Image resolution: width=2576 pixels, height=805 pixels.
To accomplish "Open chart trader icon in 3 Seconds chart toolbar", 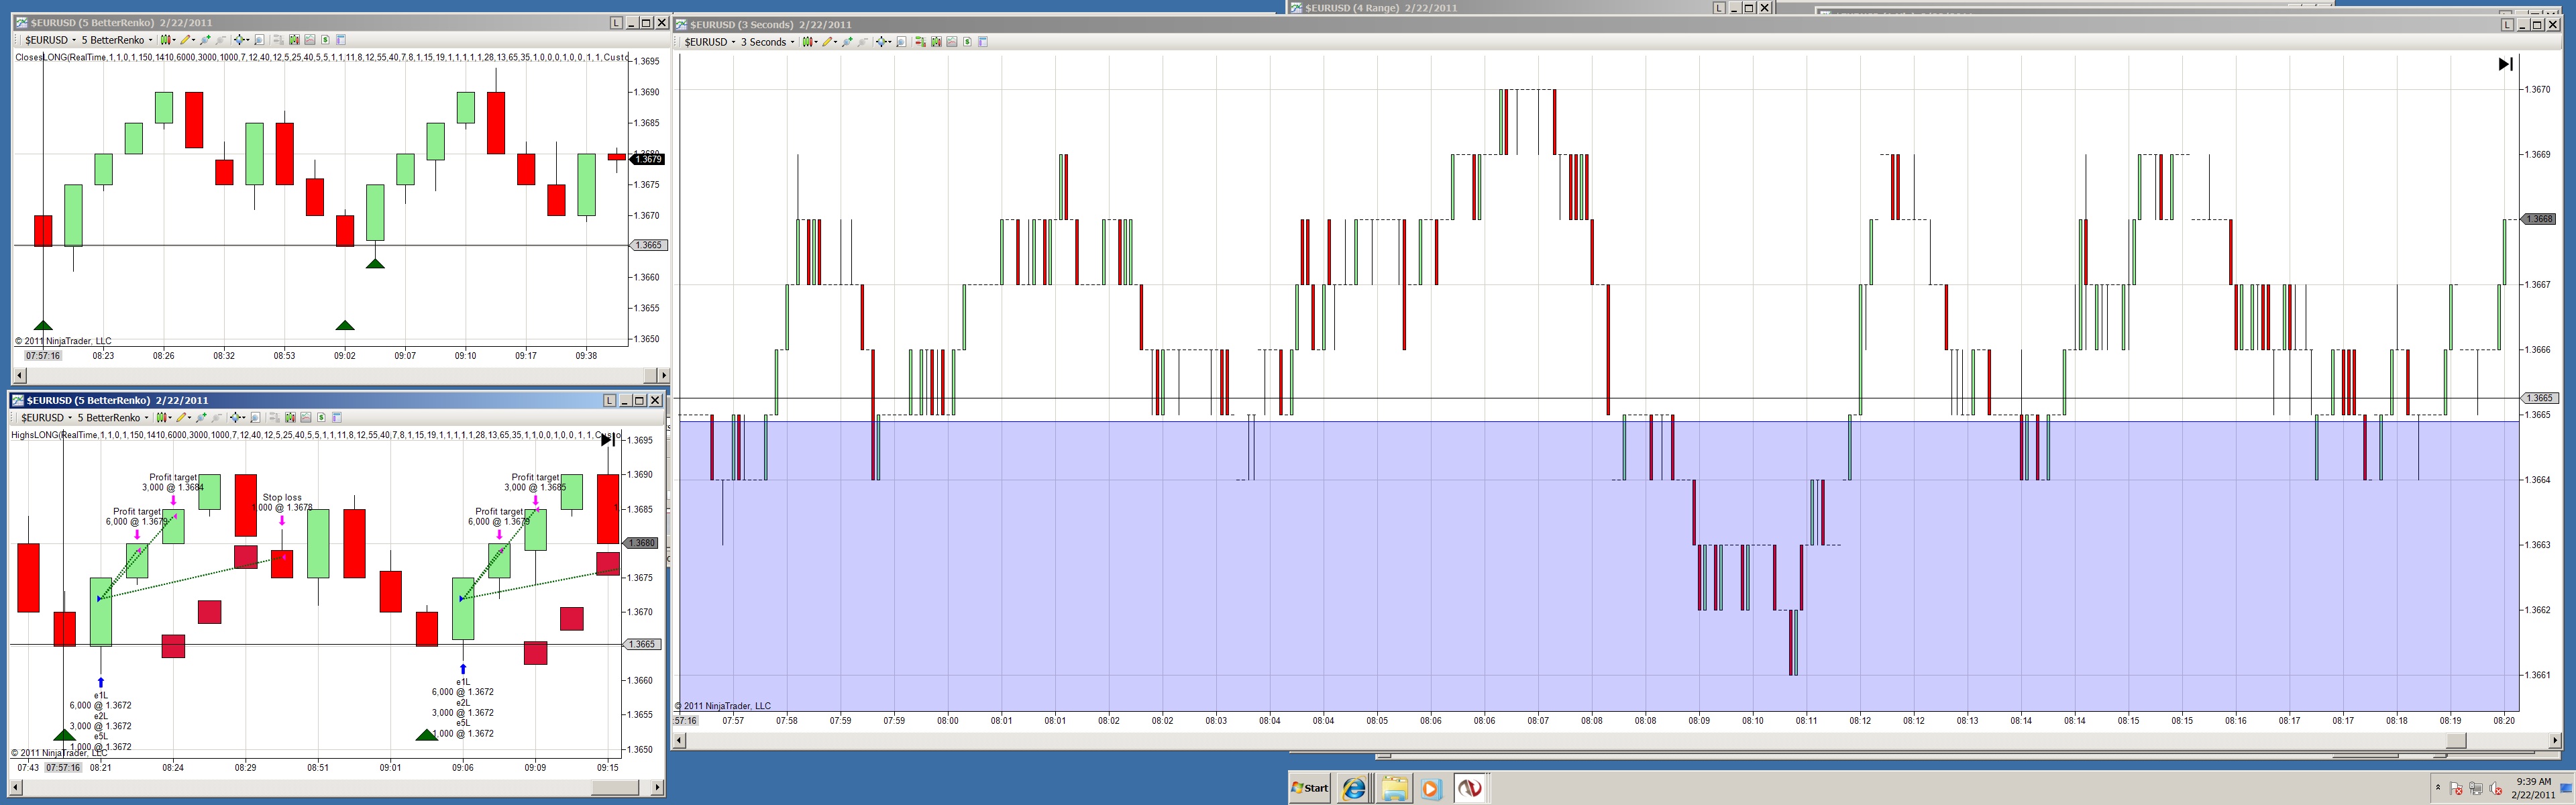I will tap(921, 42).
